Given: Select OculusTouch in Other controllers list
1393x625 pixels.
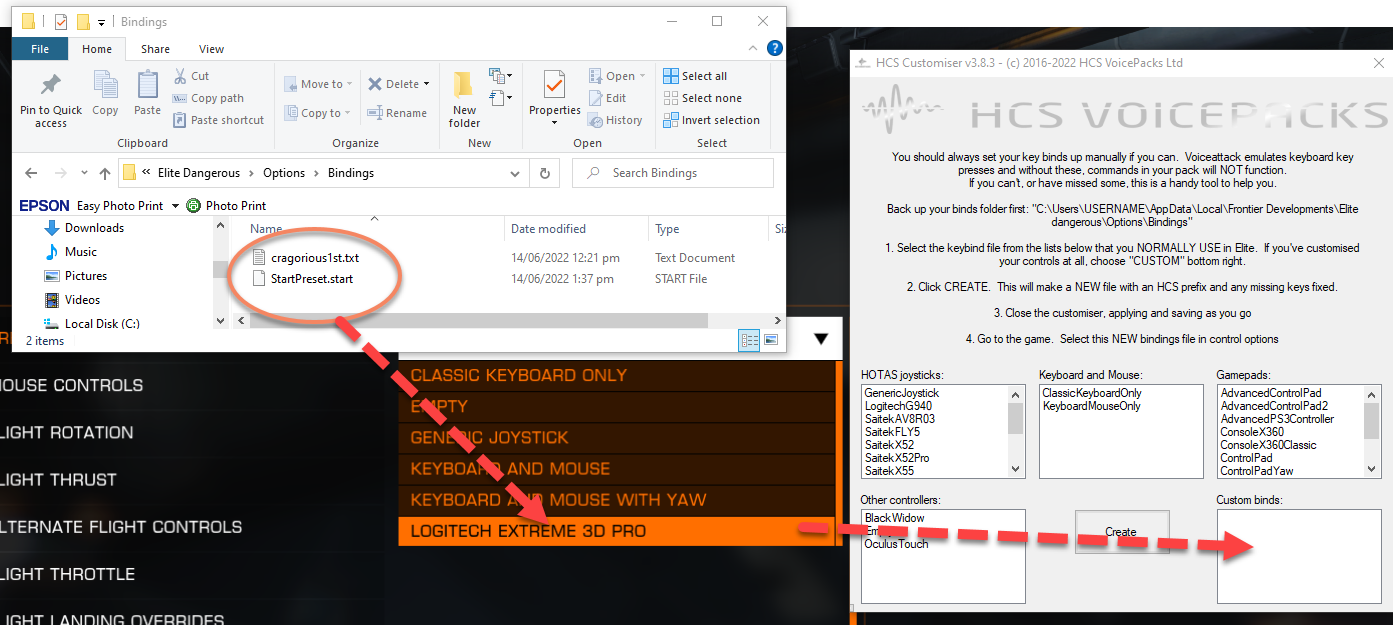Looking at the screenshot, I should point(897,544).
